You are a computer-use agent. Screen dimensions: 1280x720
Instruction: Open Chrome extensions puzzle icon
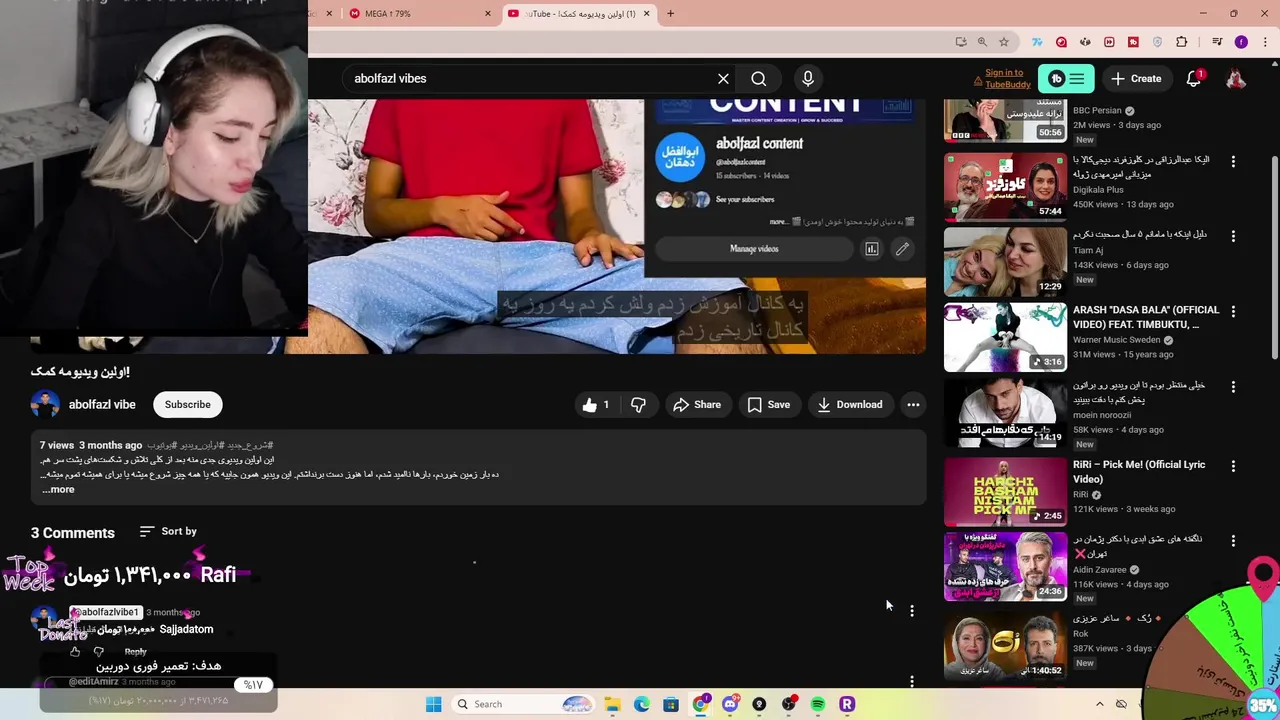click(1182, 42)
